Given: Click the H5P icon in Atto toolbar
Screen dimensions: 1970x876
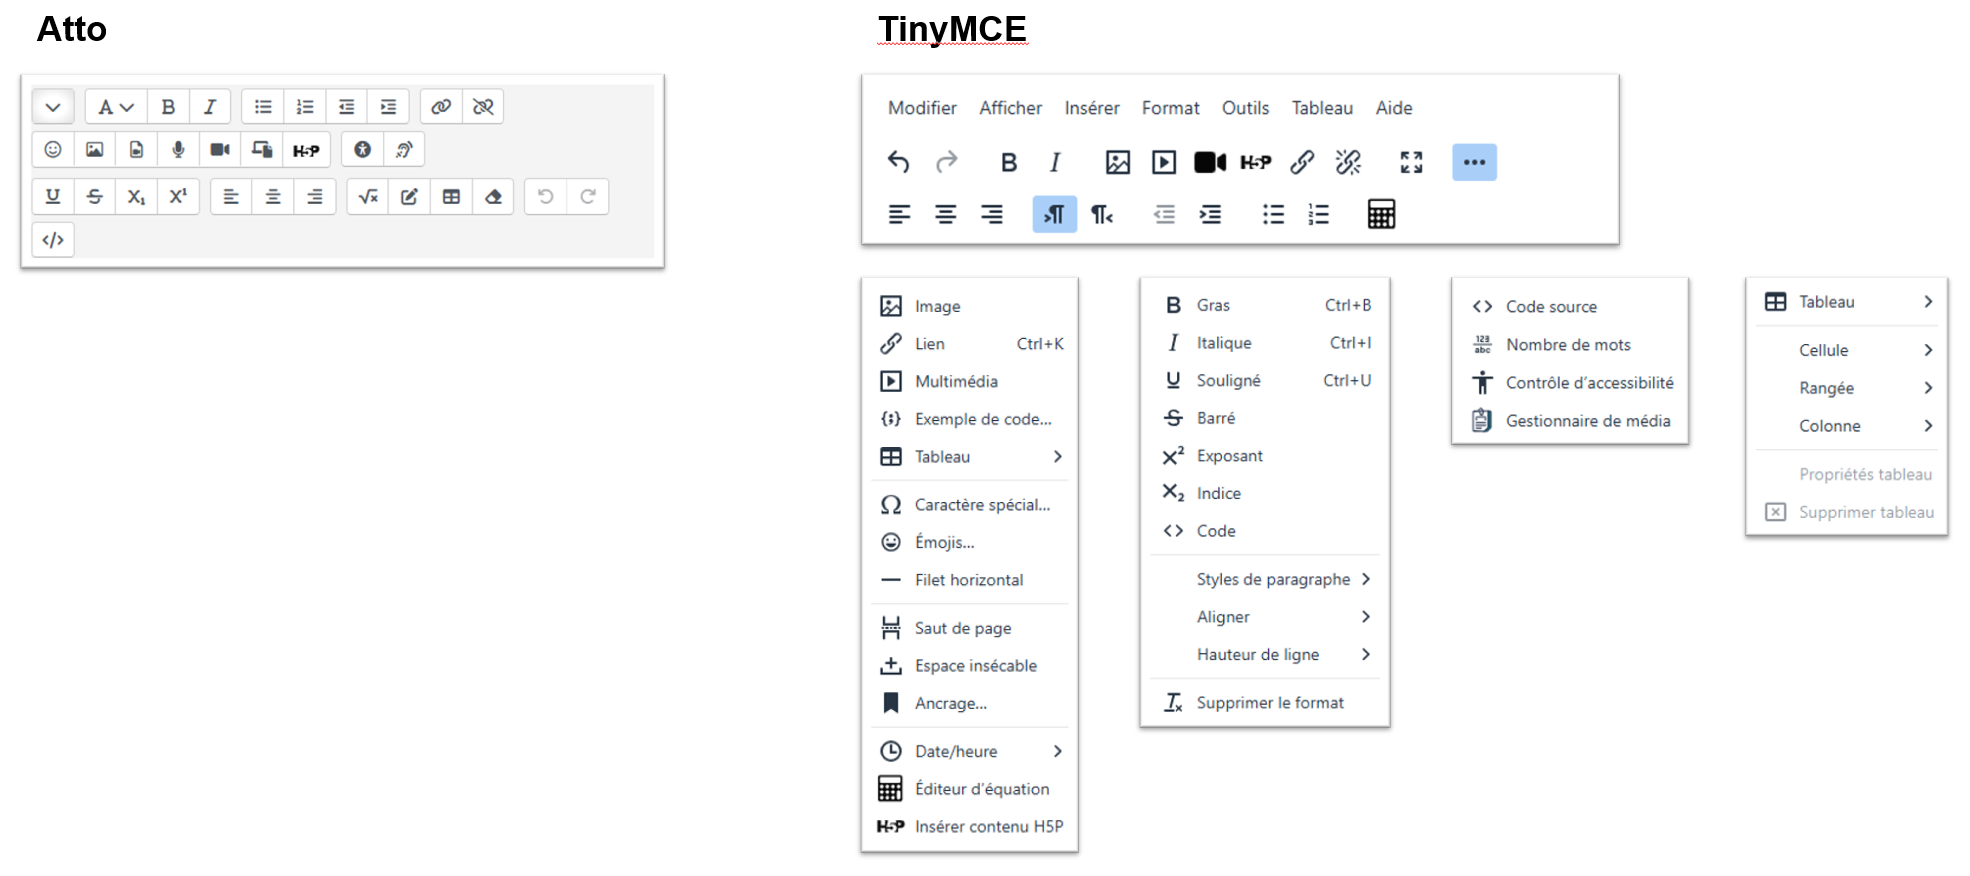Looking at the screenshot, I should pos(306,150).
